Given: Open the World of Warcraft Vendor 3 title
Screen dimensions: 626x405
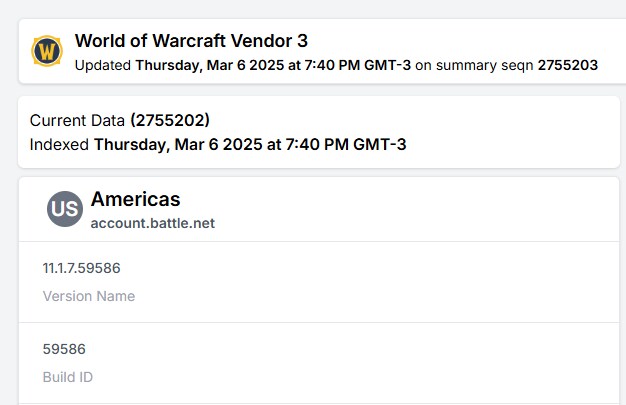Looking at the screenshot, I should pos(191,41).
